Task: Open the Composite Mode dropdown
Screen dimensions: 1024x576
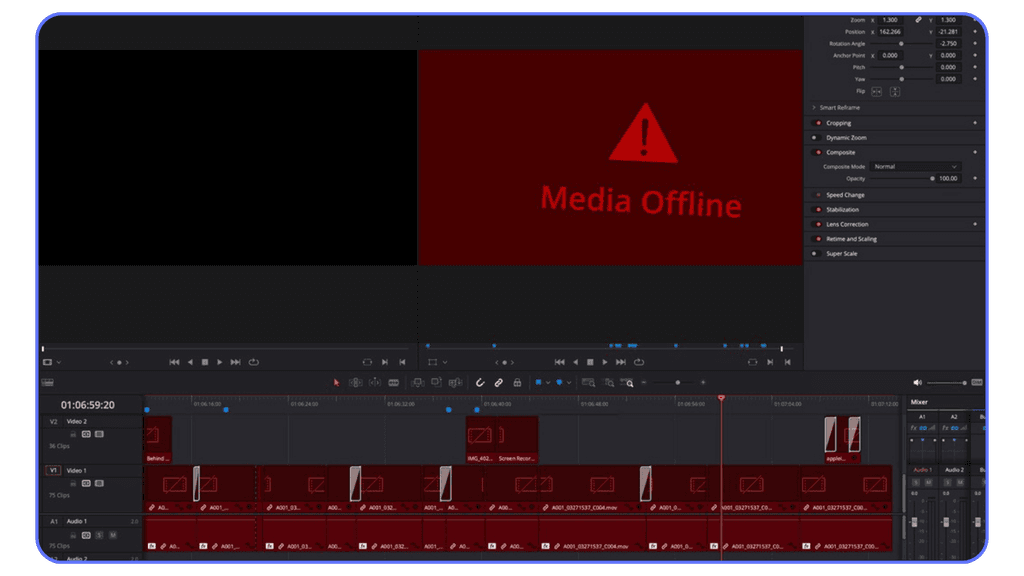Action: (x=916, y=167)
